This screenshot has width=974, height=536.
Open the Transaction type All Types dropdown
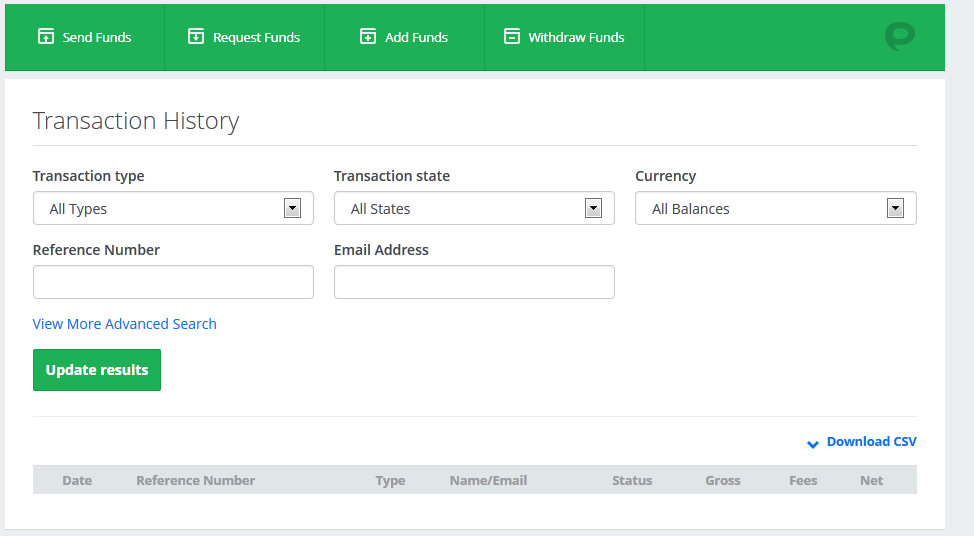pyautogui.click(x=173, y=208)
